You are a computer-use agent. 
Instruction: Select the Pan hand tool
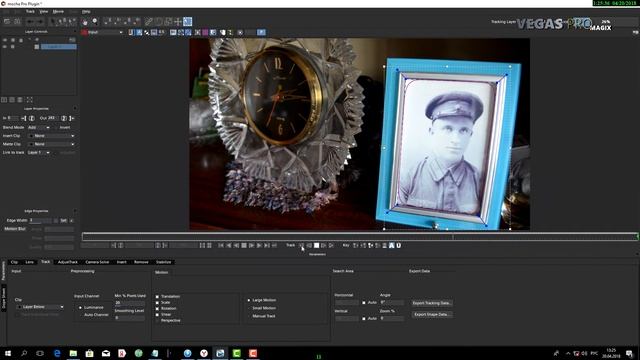84,22
